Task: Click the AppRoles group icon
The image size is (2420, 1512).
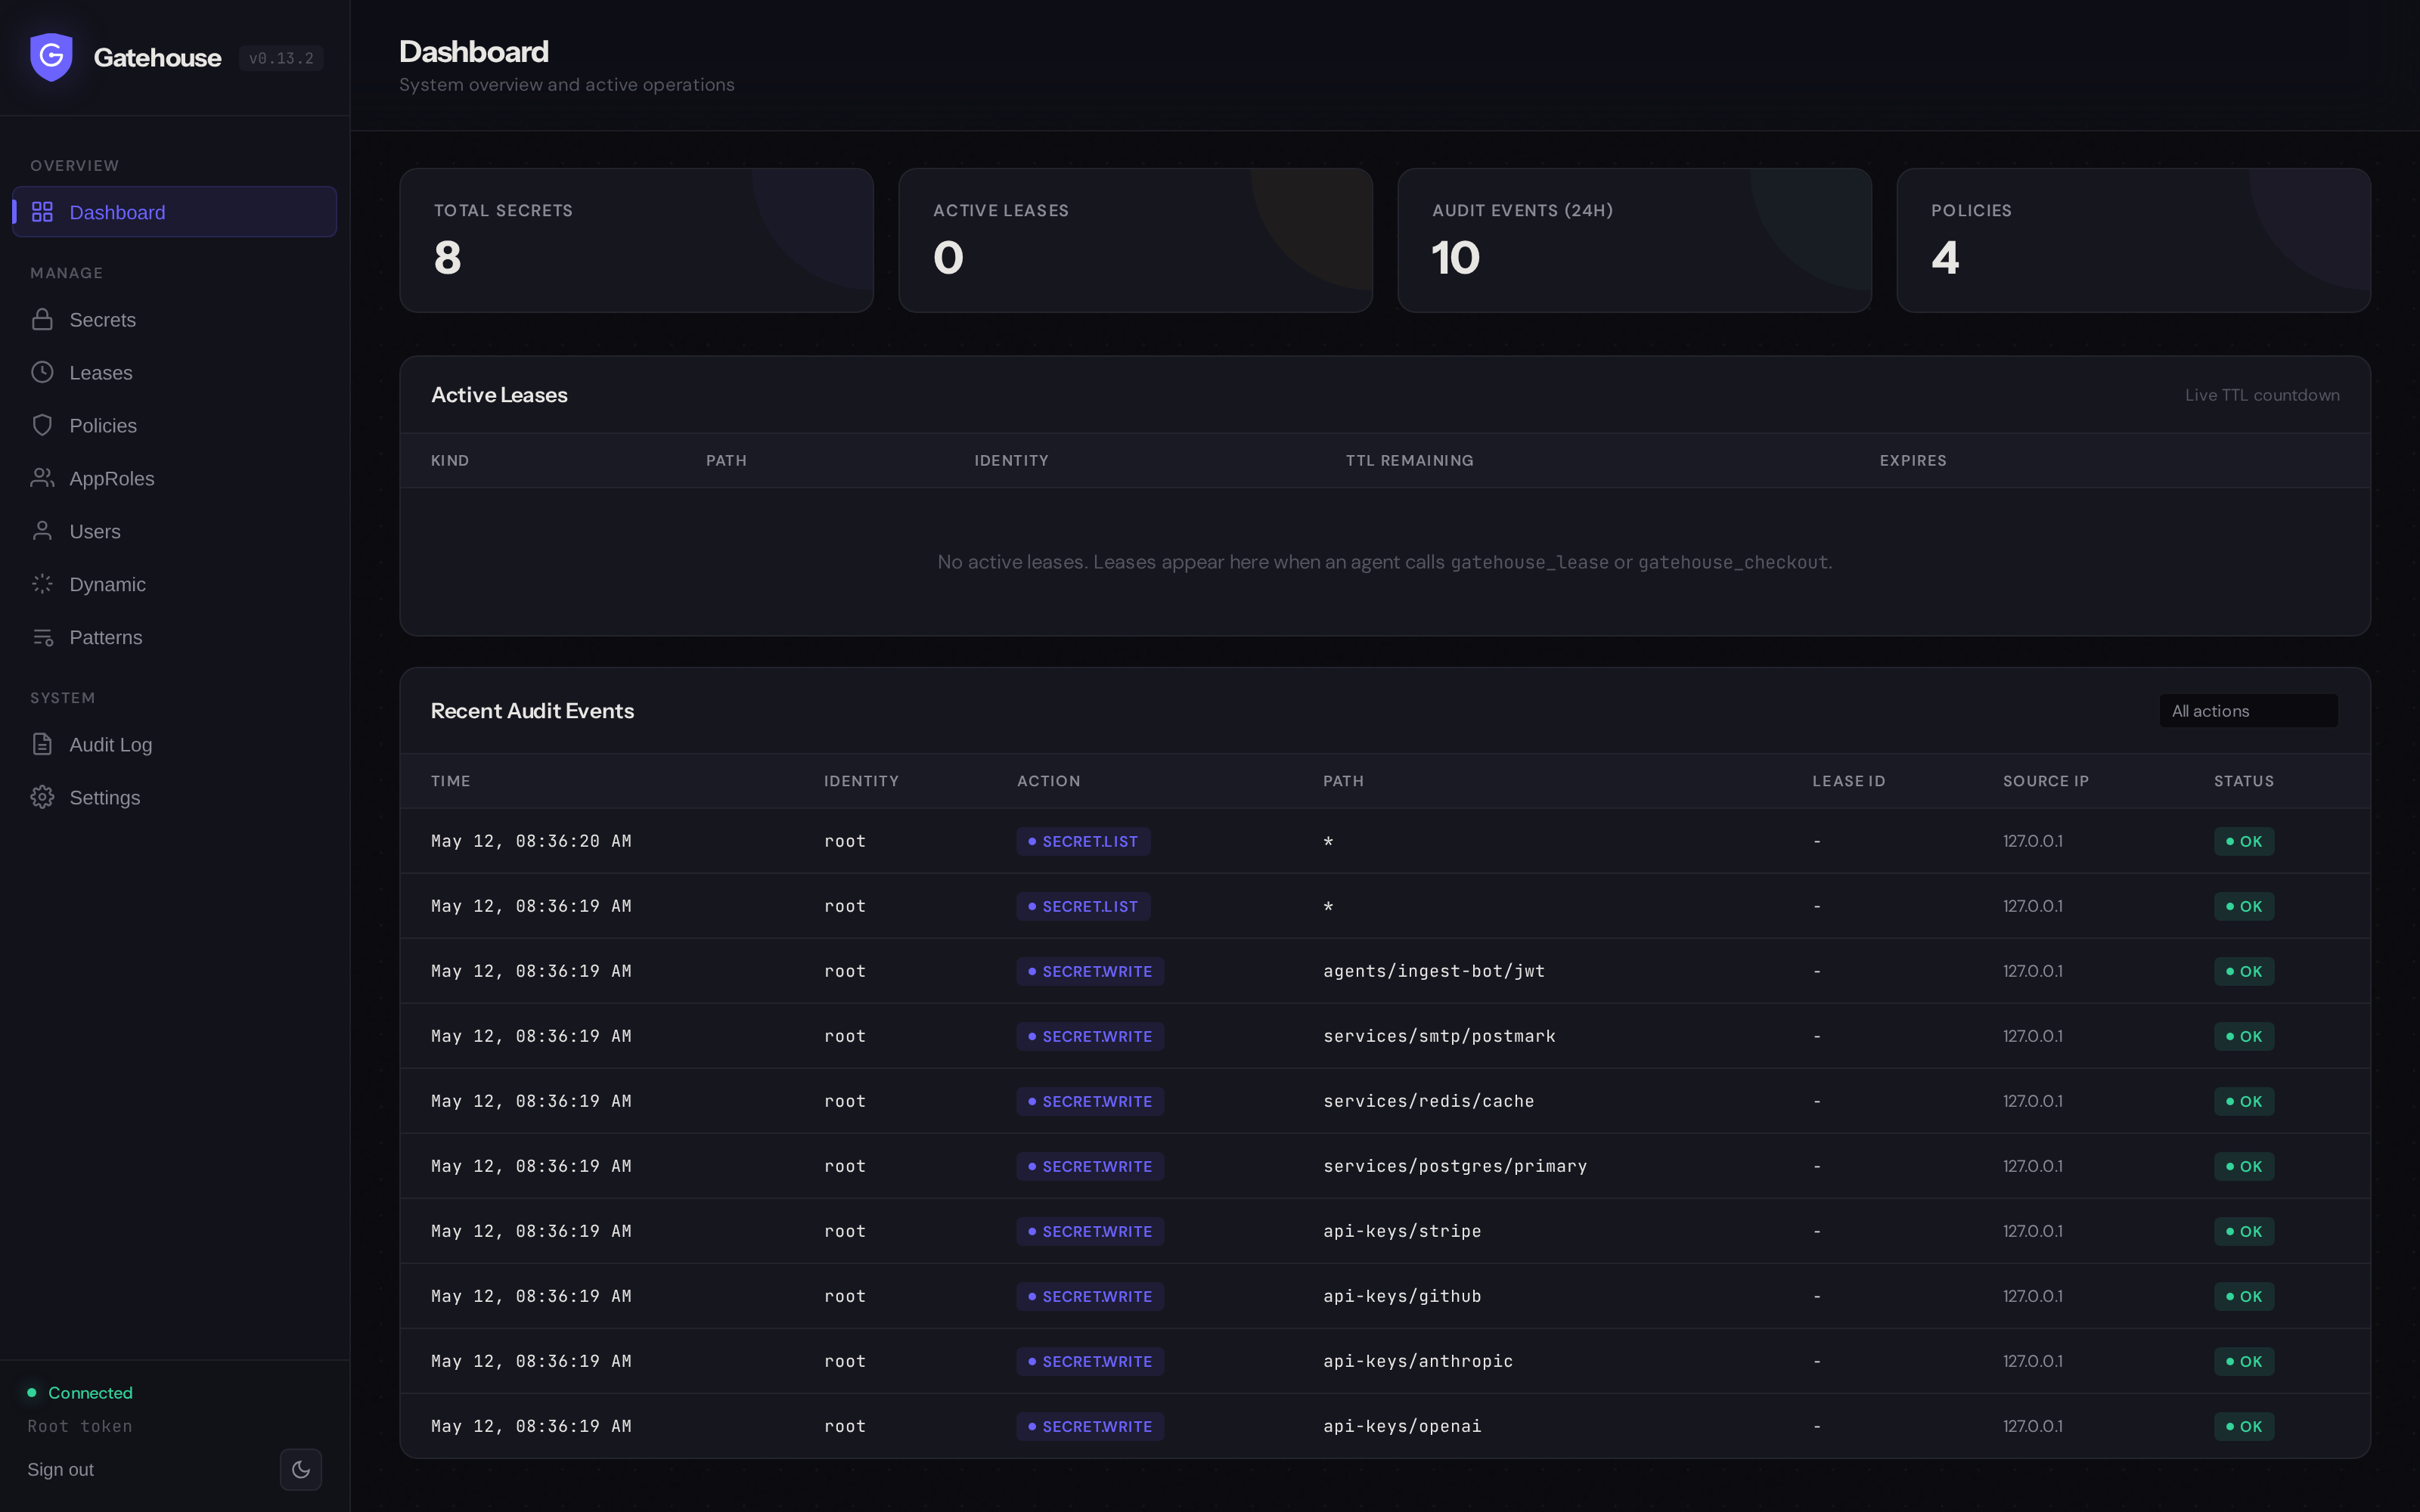Action: 42,478
